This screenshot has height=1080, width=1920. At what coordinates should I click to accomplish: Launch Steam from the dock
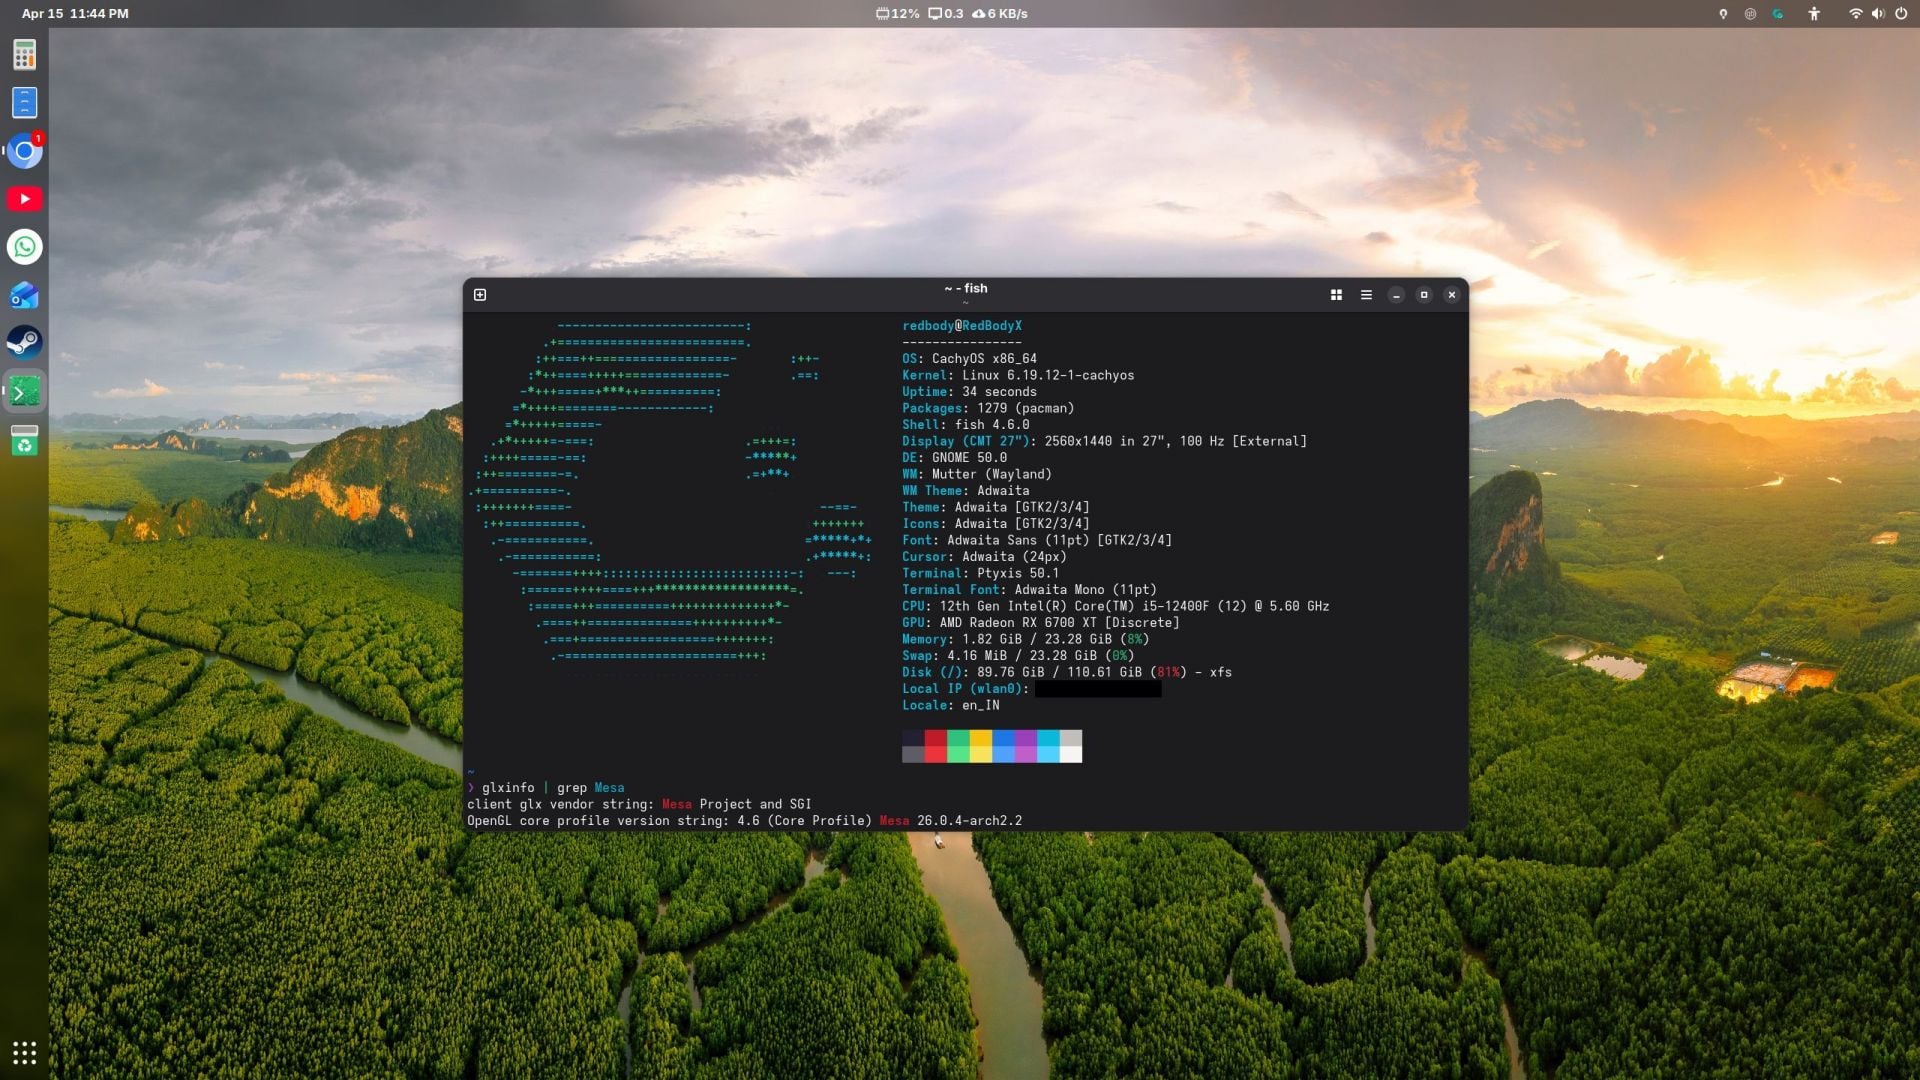[24, 343]
